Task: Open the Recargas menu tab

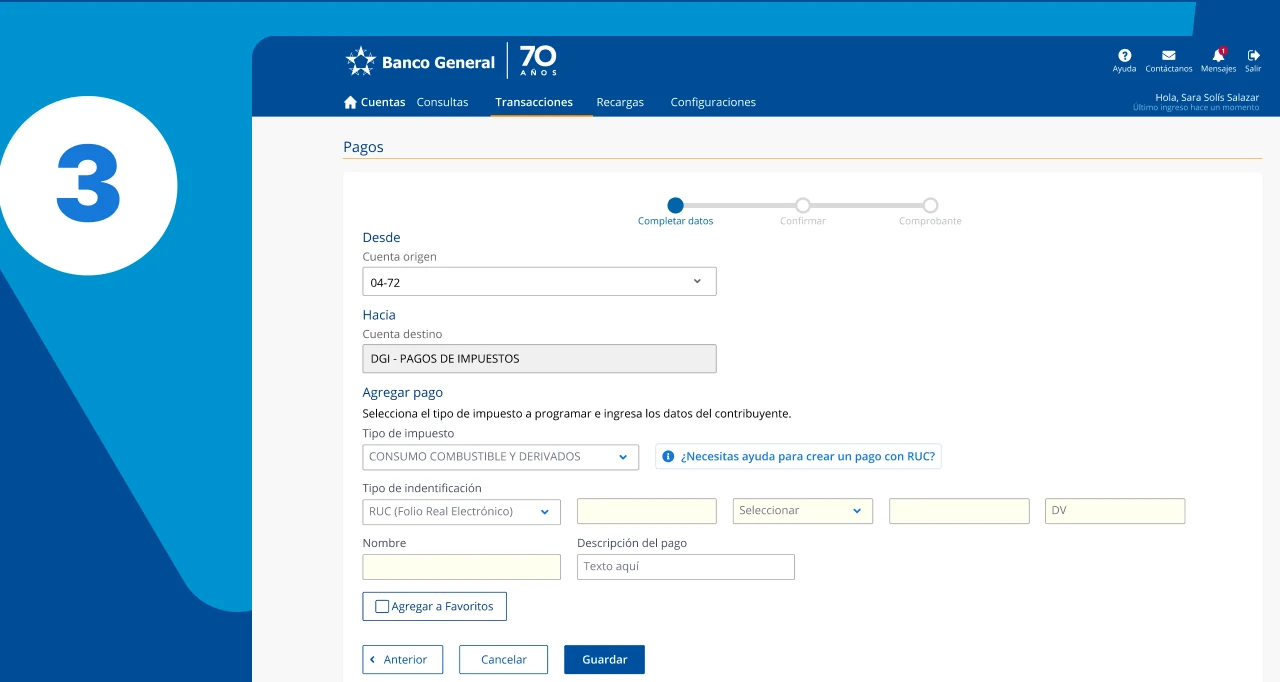Action: pos(620,102)
